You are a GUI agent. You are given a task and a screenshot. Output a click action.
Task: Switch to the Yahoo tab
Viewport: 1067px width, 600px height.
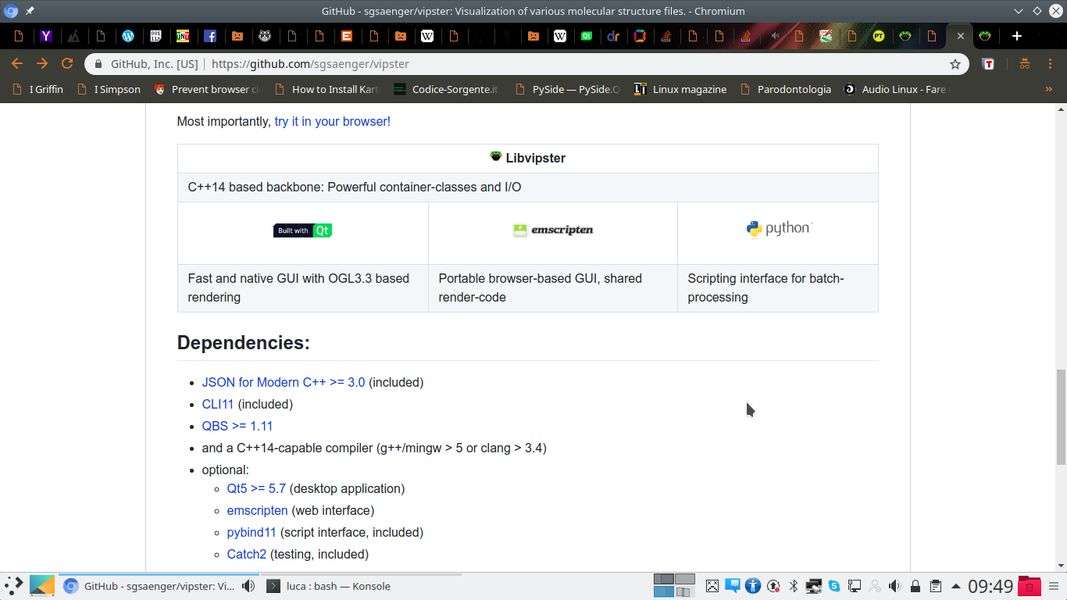46,36
